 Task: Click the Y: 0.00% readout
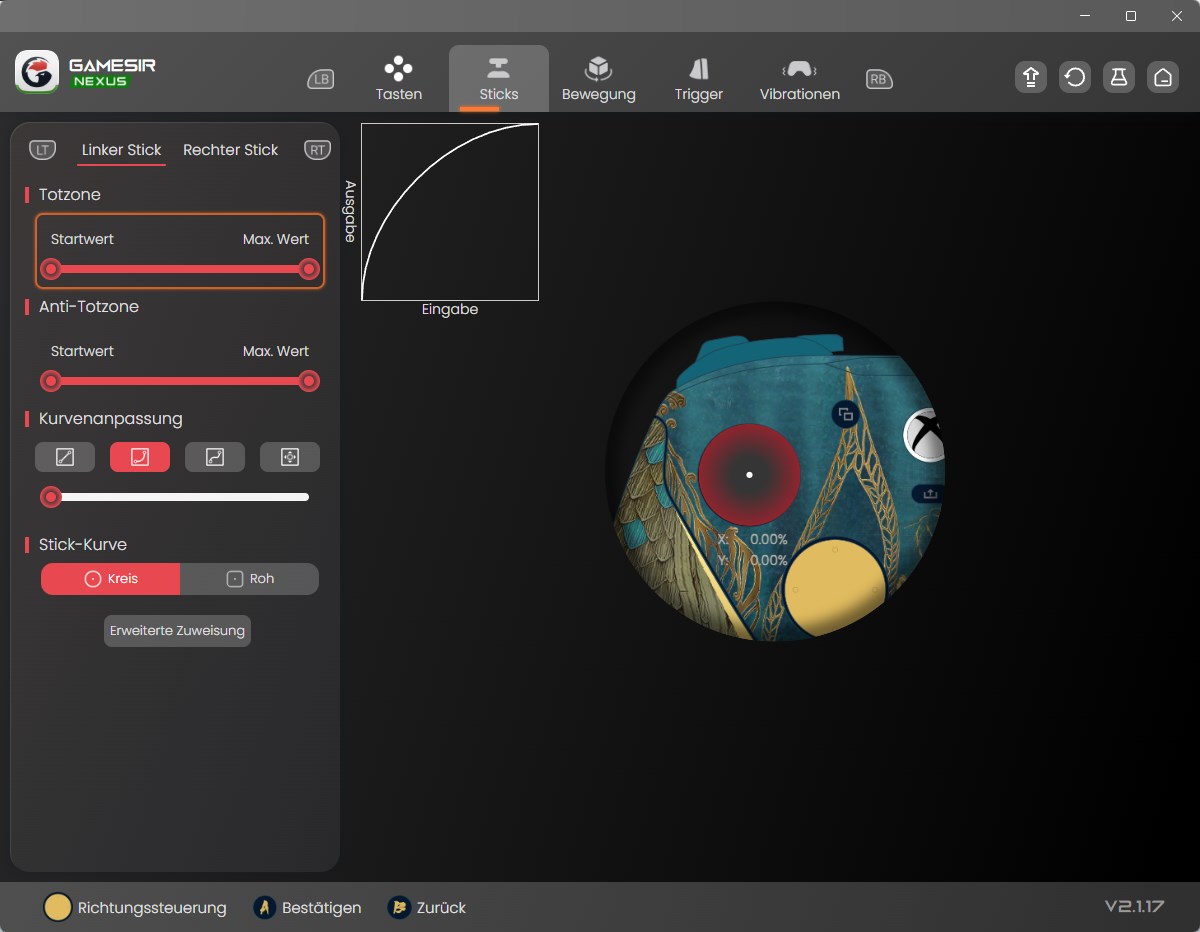click(x=753, y=560)
